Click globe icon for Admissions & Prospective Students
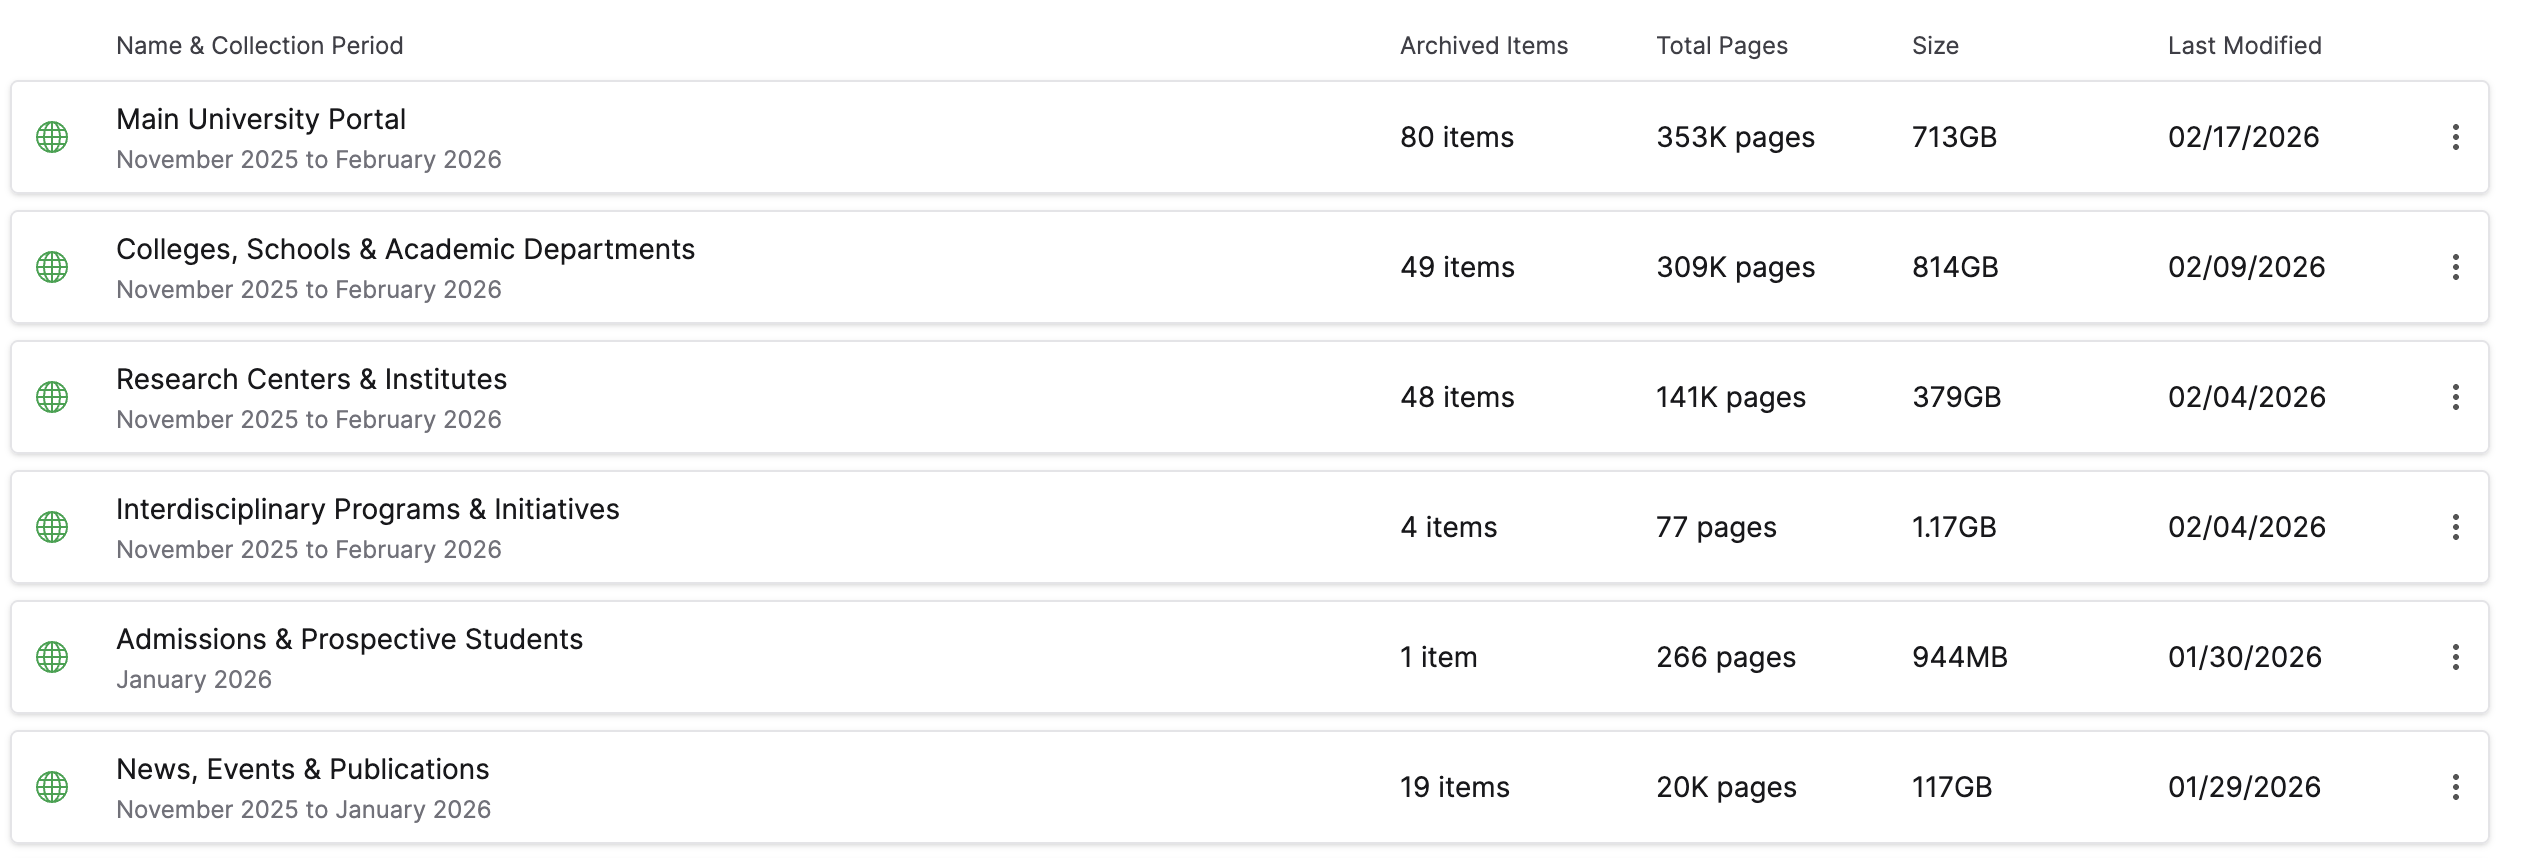 click(x=52, y=657)
